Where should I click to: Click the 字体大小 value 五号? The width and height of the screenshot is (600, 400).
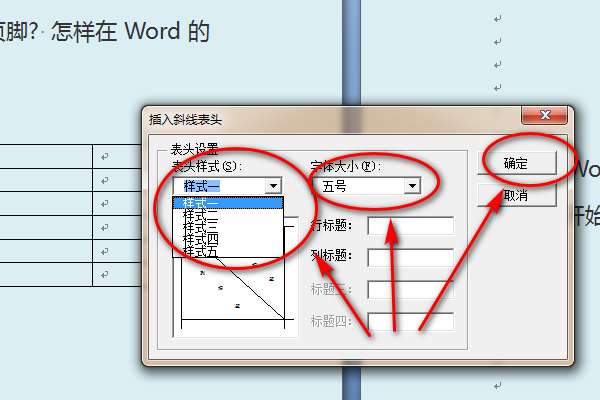(x=334, y=186)
